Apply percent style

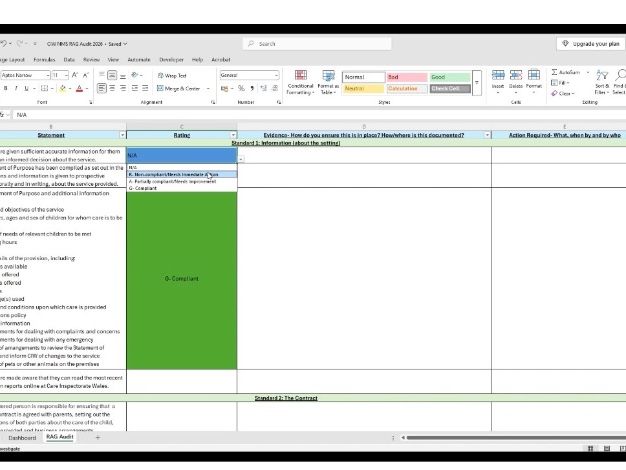pyautogui.click(x=241, y=88)
